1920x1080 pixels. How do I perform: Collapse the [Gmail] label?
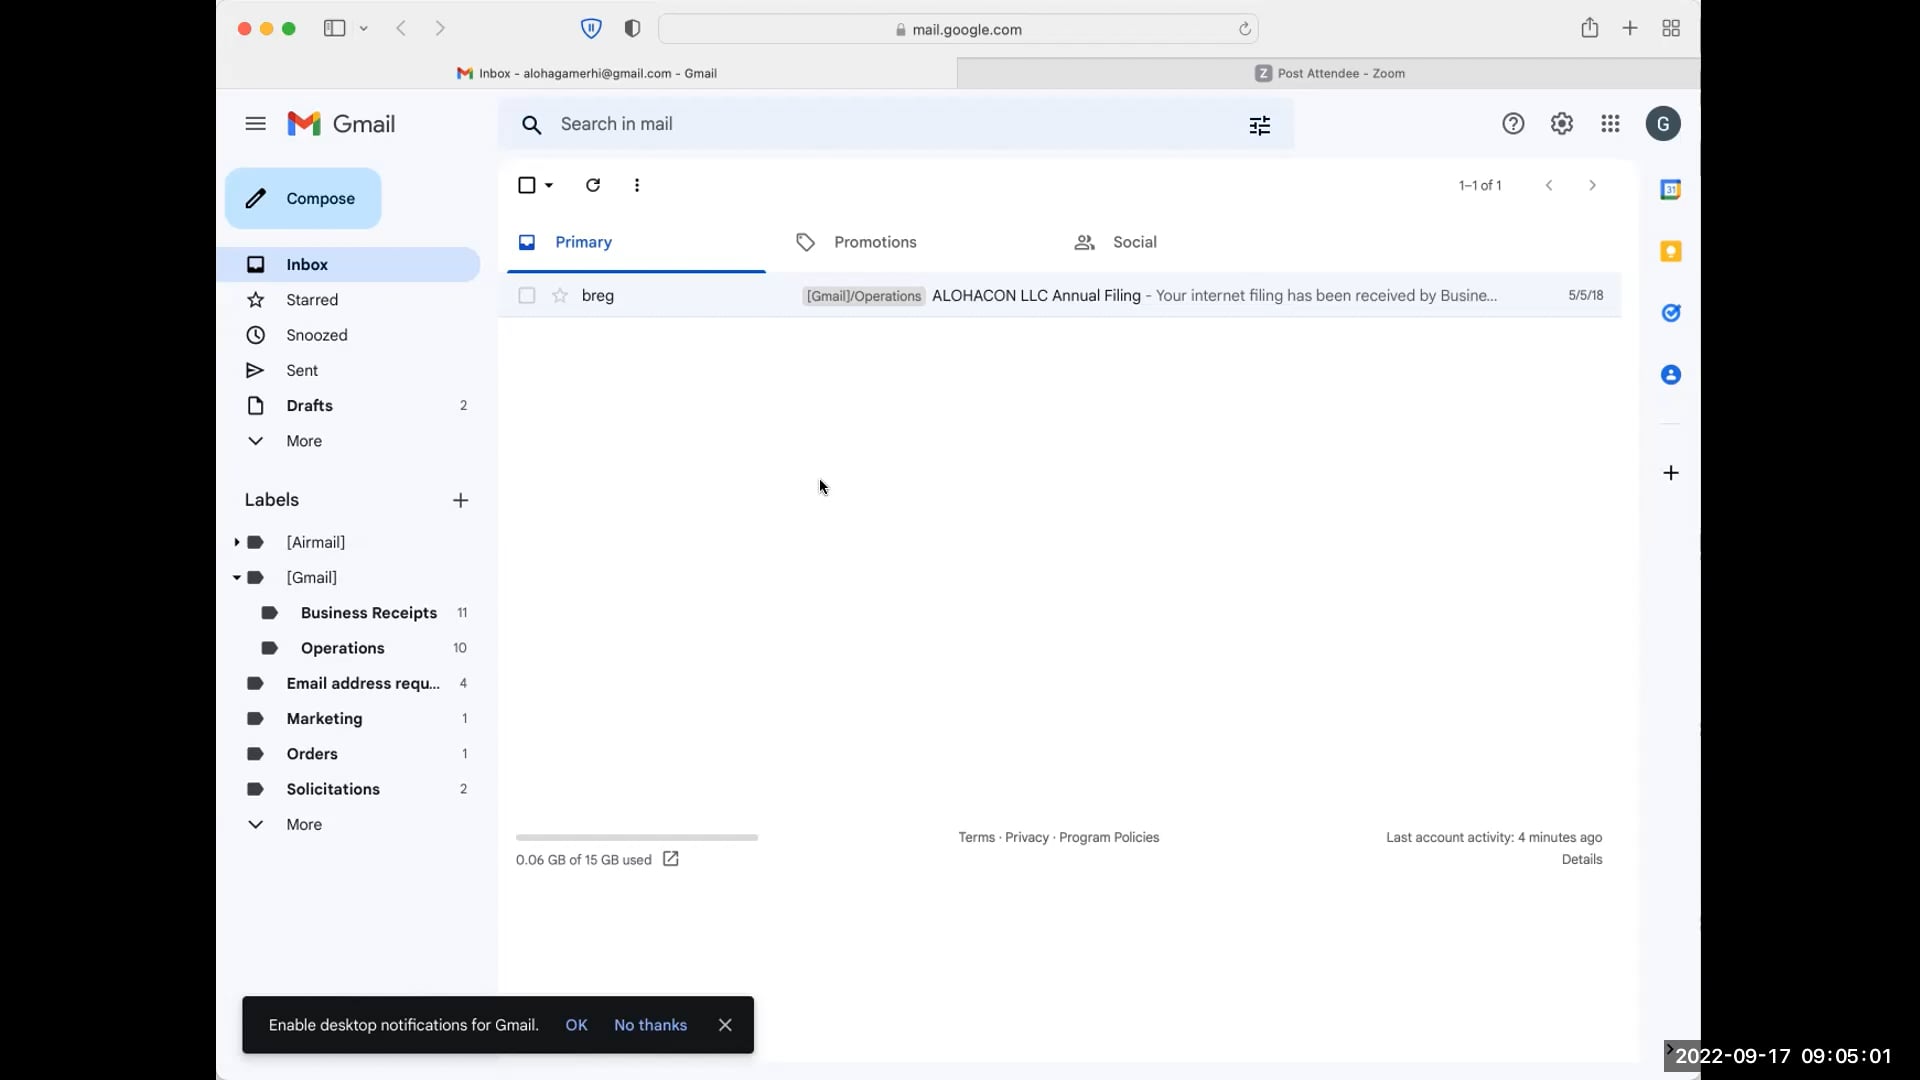point(237,578)
